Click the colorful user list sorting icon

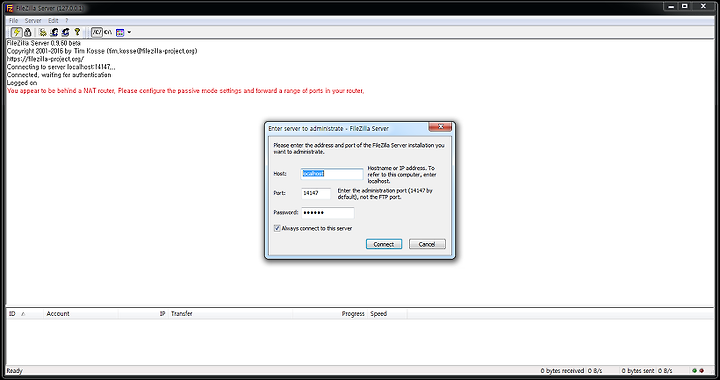(120, 32)
